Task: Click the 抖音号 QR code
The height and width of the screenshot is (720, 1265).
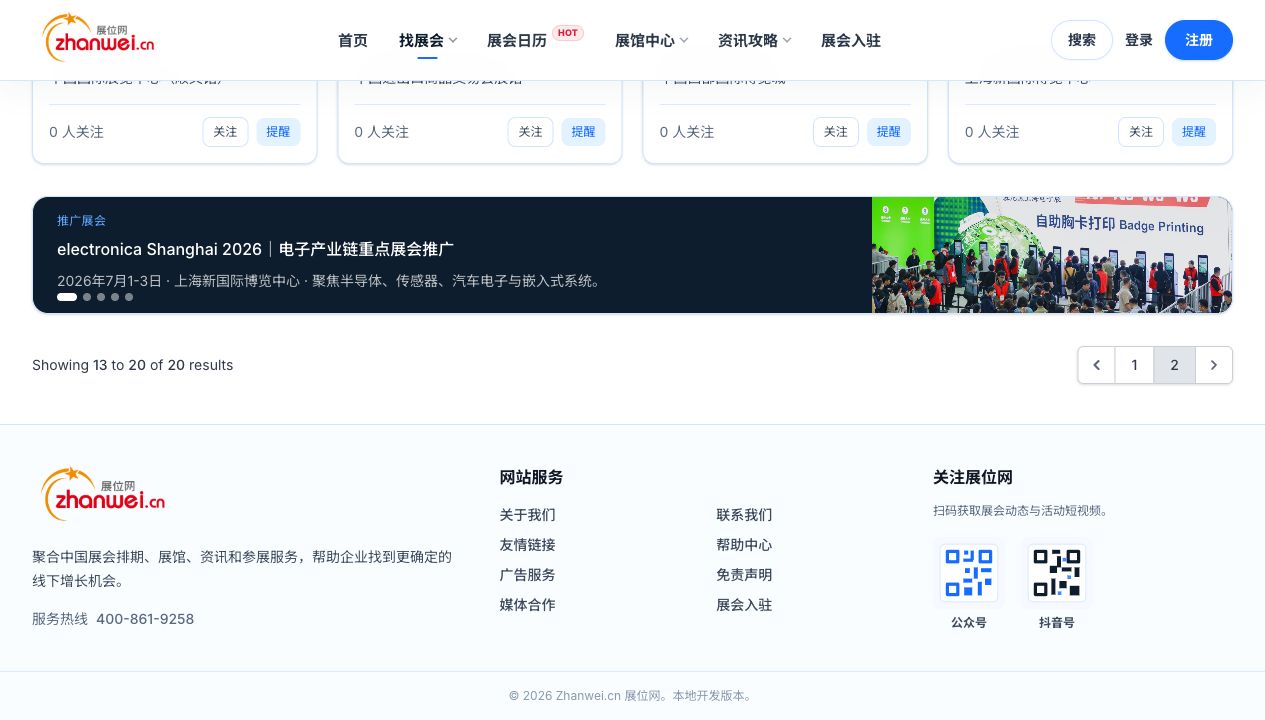Action: click(x=1057, y=573)
